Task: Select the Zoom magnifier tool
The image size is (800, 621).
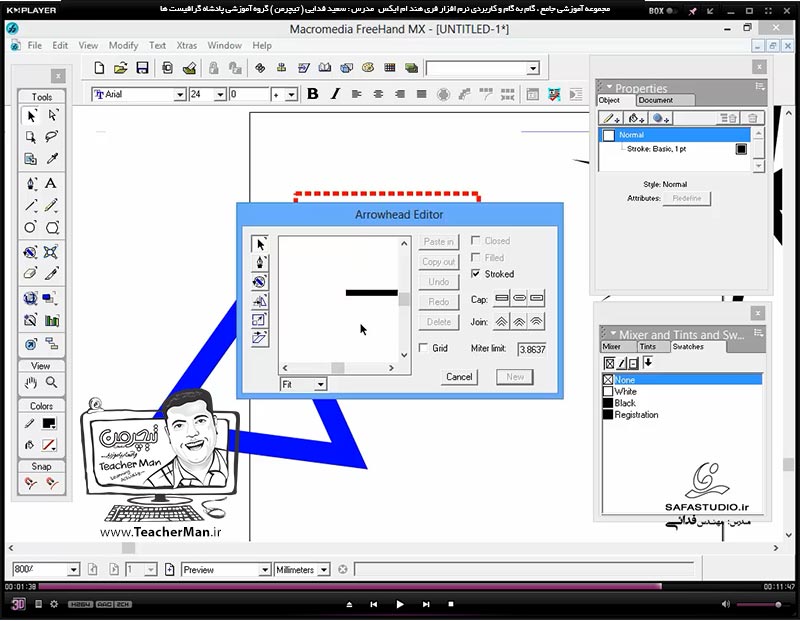Action: (52, 382)
